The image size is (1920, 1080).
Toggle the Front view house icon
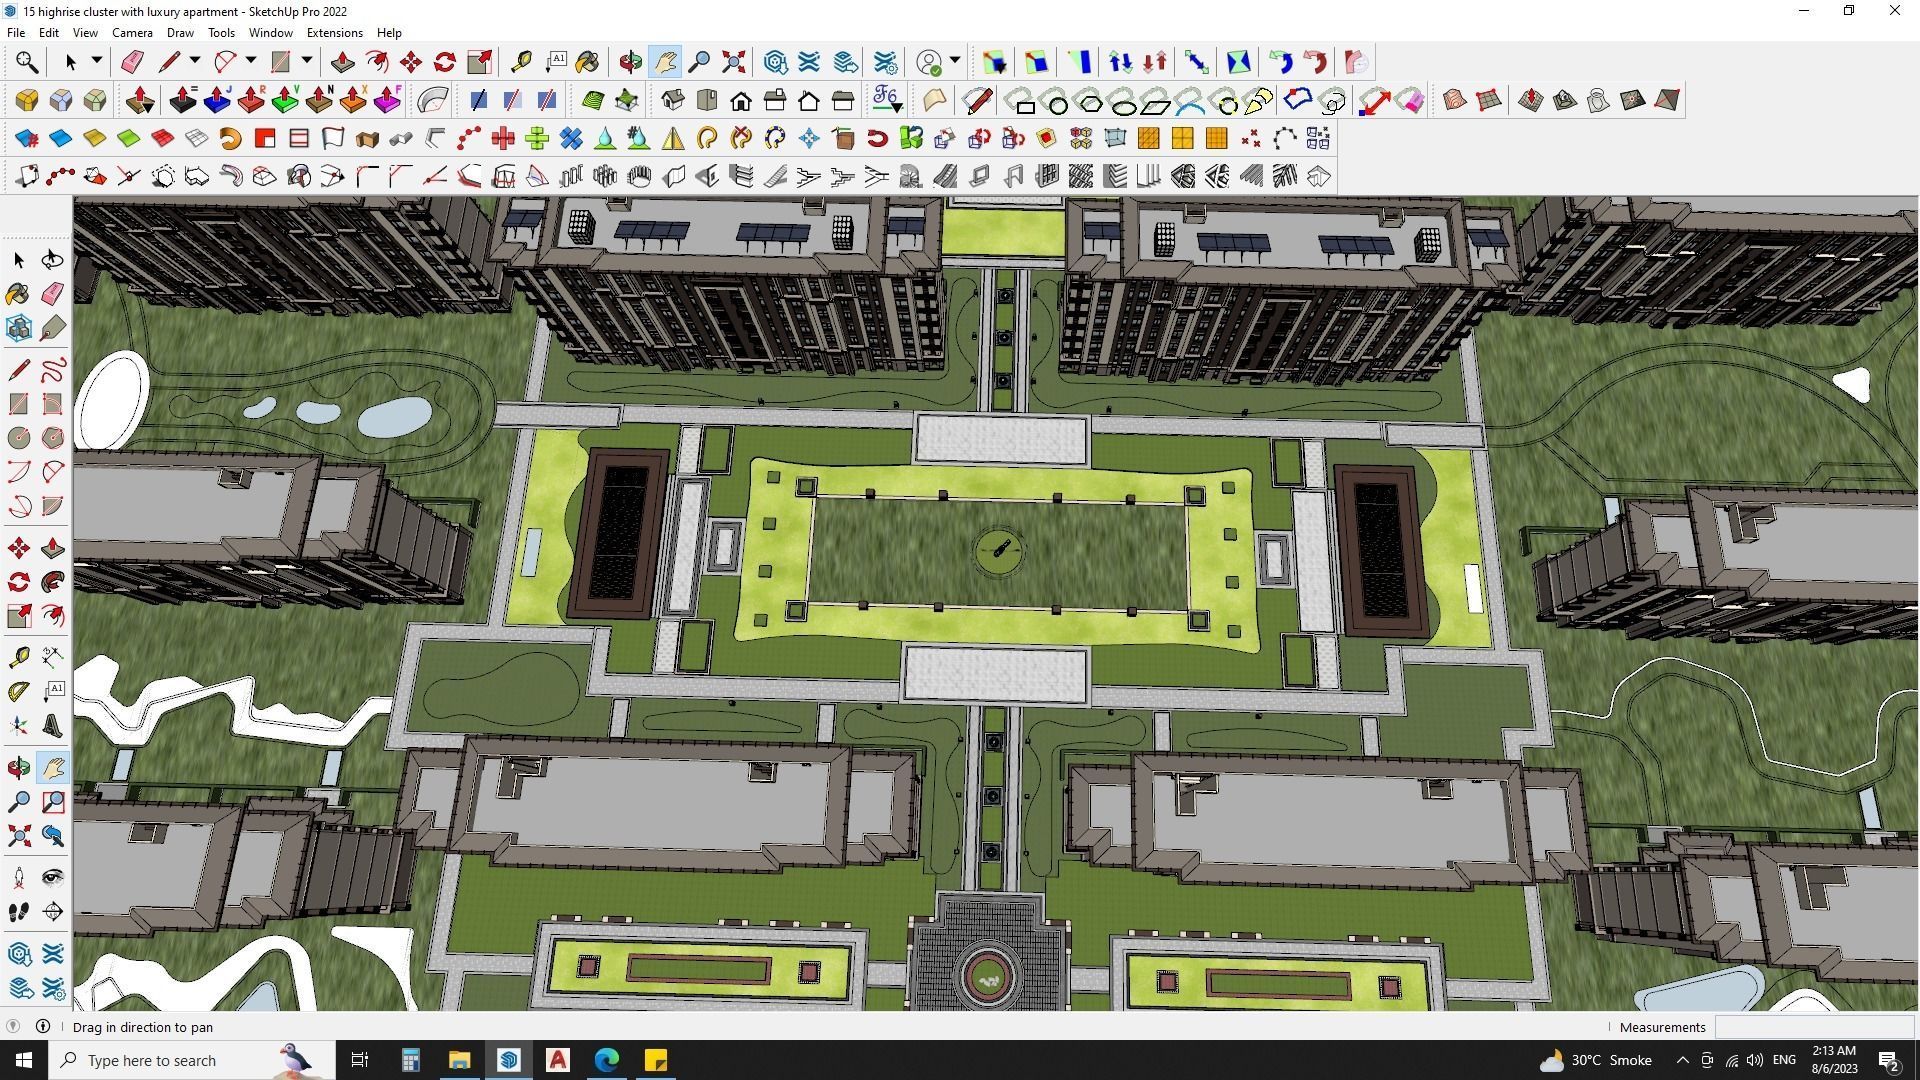[x=741, y=100]
